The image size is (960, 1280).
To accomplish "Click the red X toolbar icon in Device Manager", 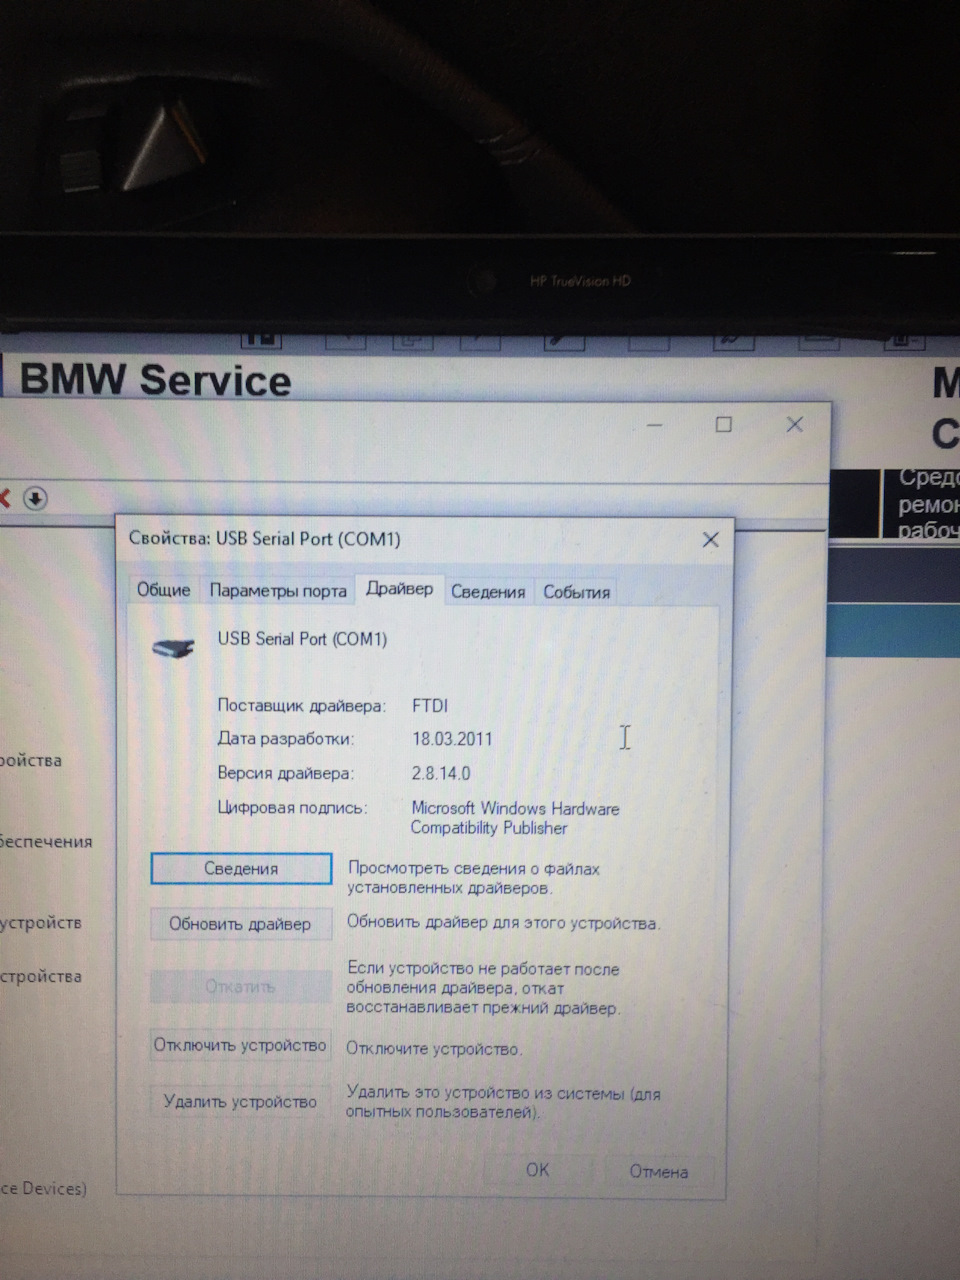I will (4, 498).
